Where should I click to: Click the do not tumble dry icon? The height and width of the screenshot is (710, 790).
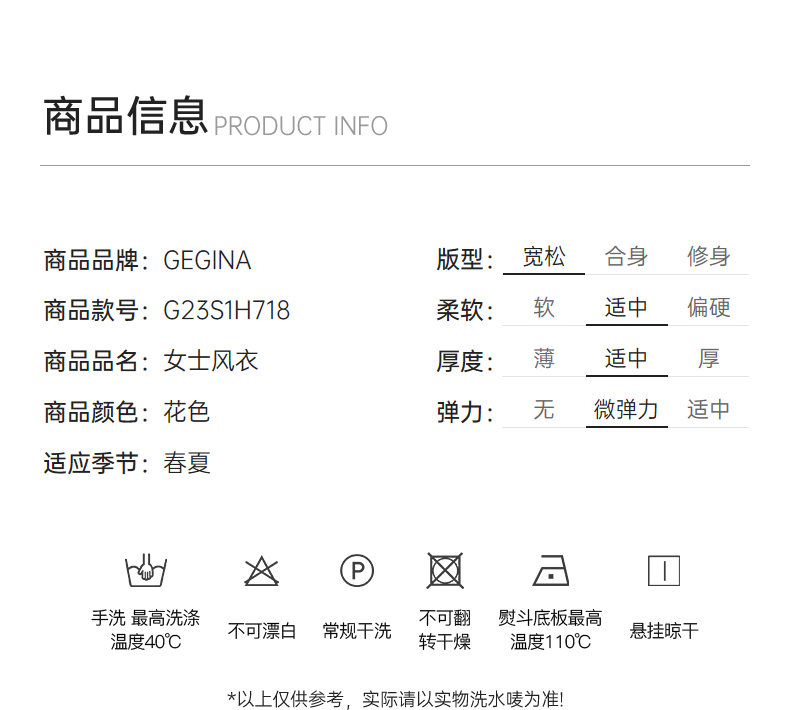(445, 571)
